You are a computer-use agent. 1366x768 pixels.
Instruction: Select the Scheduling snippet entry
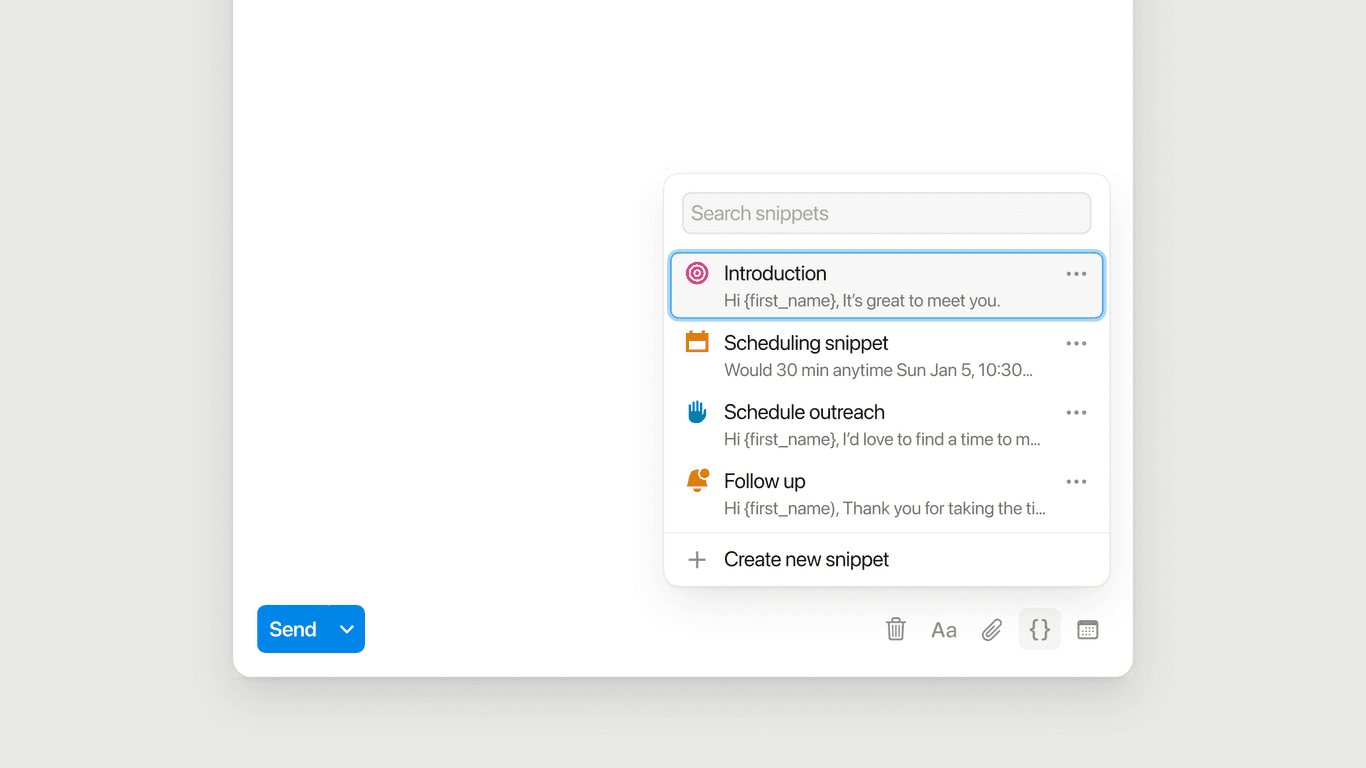pos(880,355)
